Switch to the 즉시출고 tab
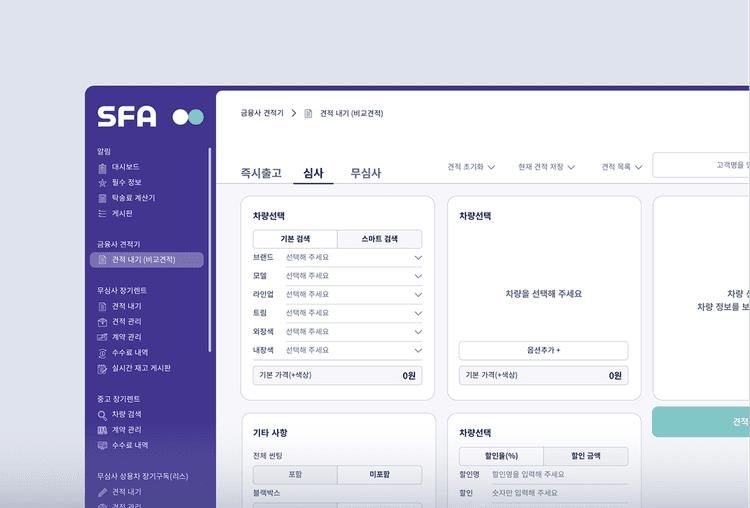Screen dimensions: 750x508 [x=261, y=173]
